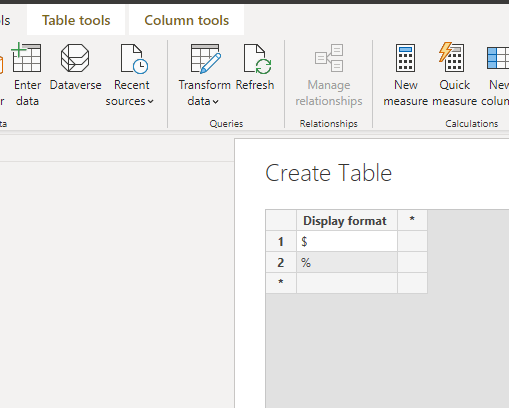Click the 'Dataverse' button label

75,85
